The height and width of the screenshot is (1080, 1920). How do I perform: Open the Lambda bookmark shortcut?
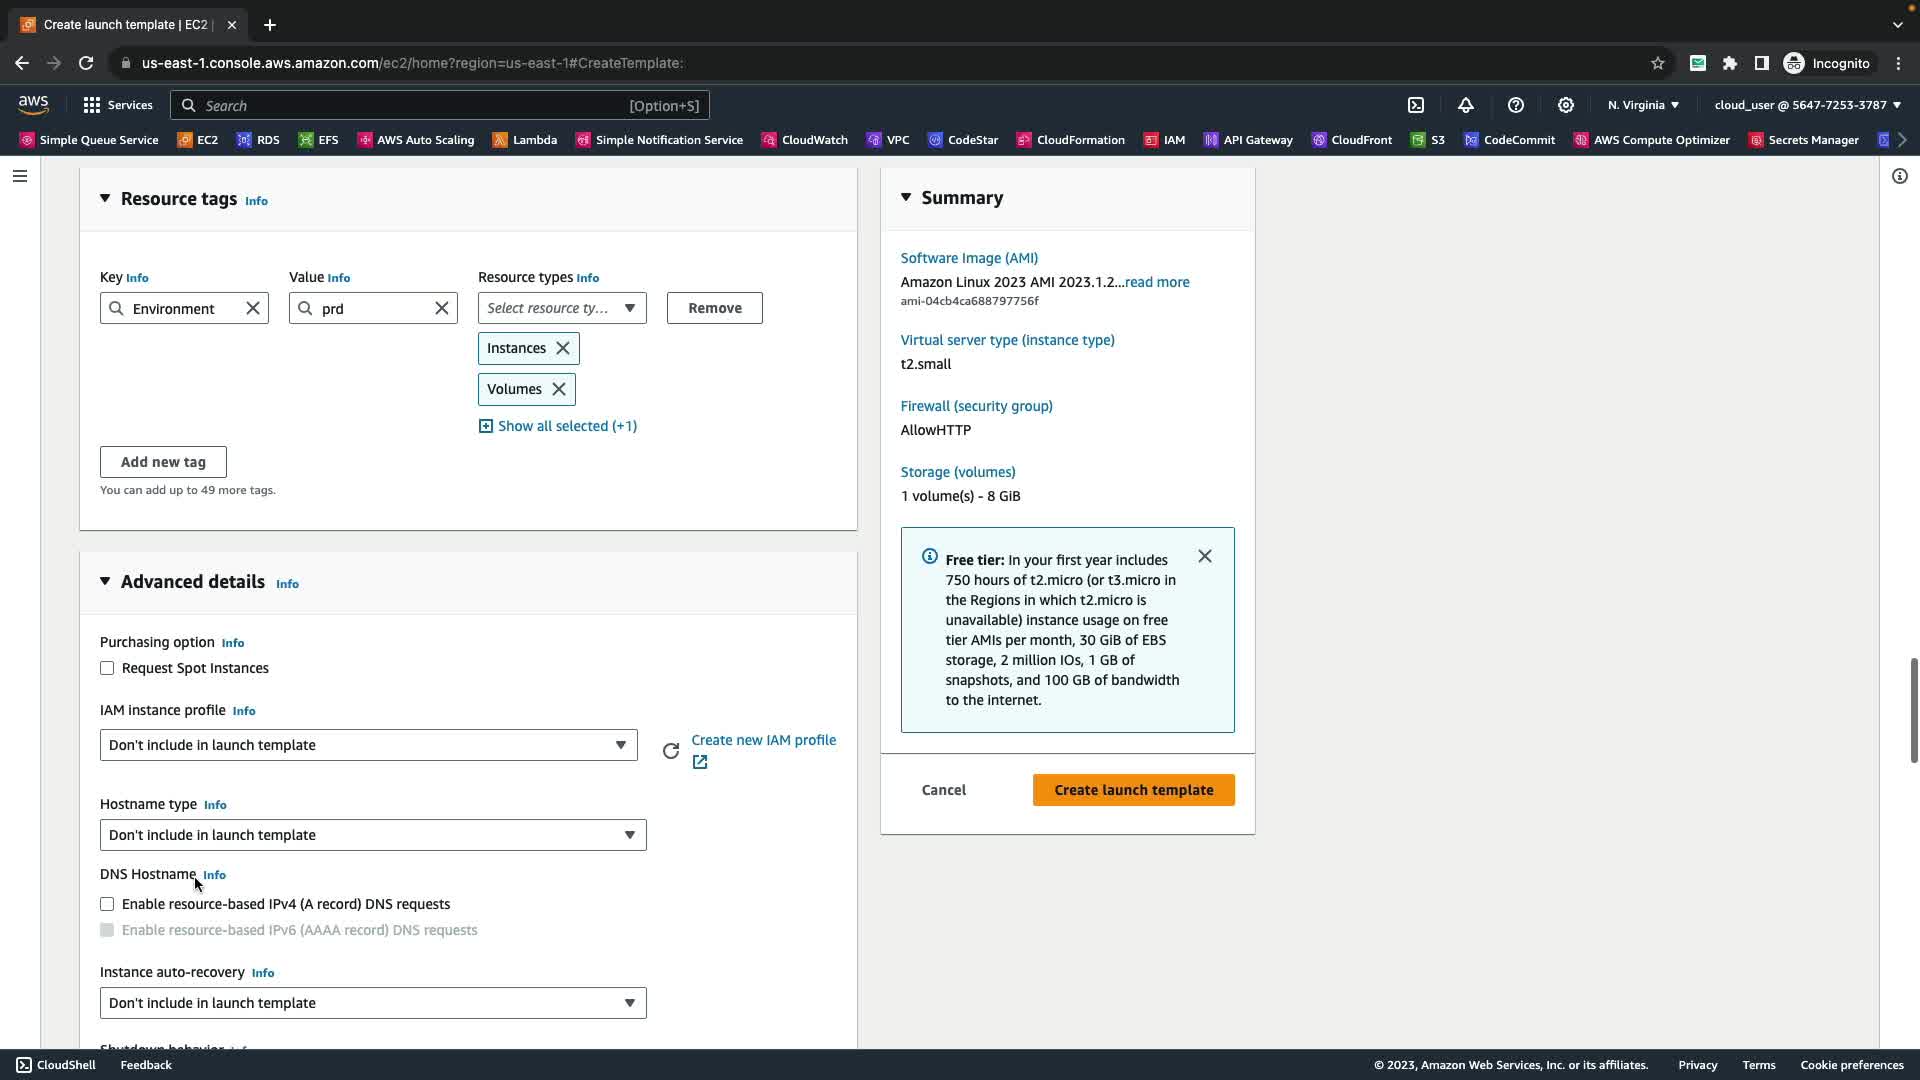click(525, 140)
